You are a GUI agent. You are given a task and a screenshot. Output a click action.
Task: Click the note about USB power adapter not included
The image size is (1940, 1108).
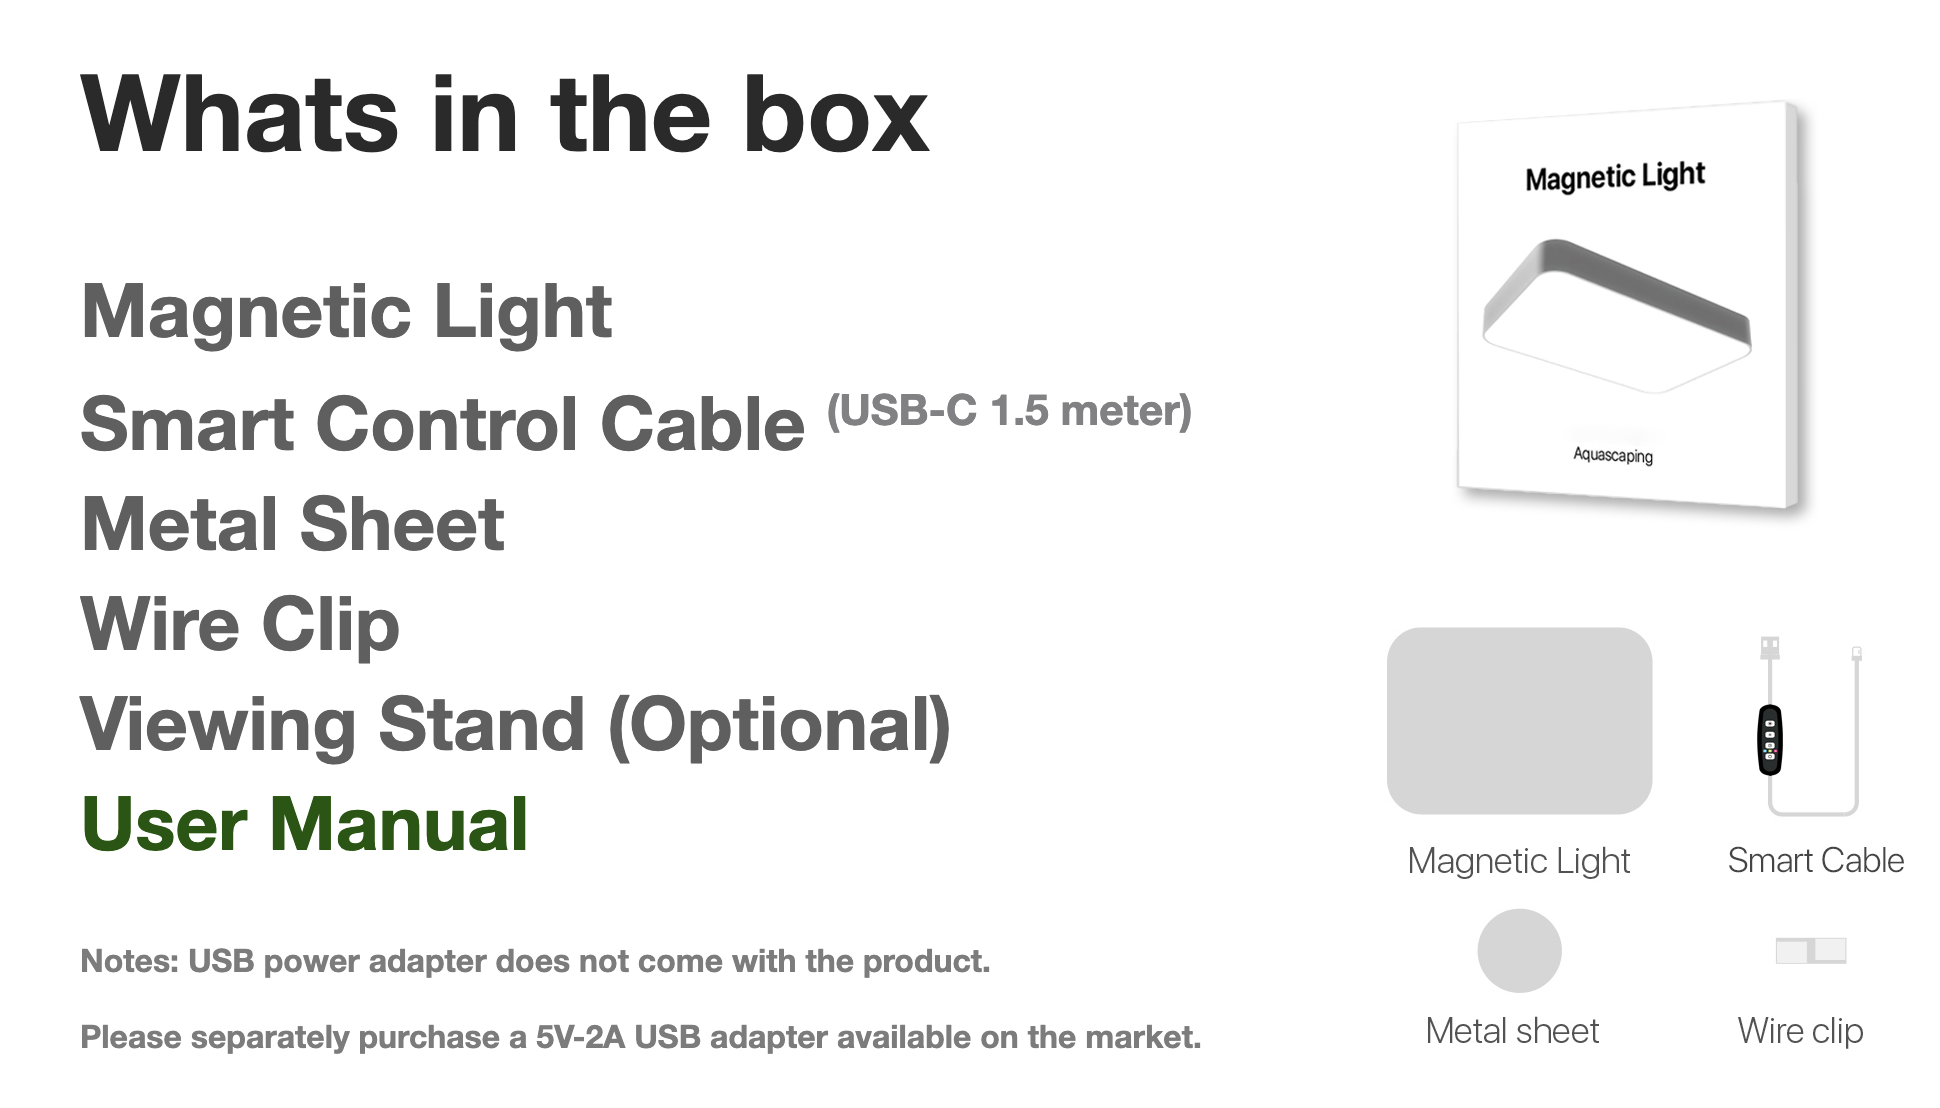point(535,961)
